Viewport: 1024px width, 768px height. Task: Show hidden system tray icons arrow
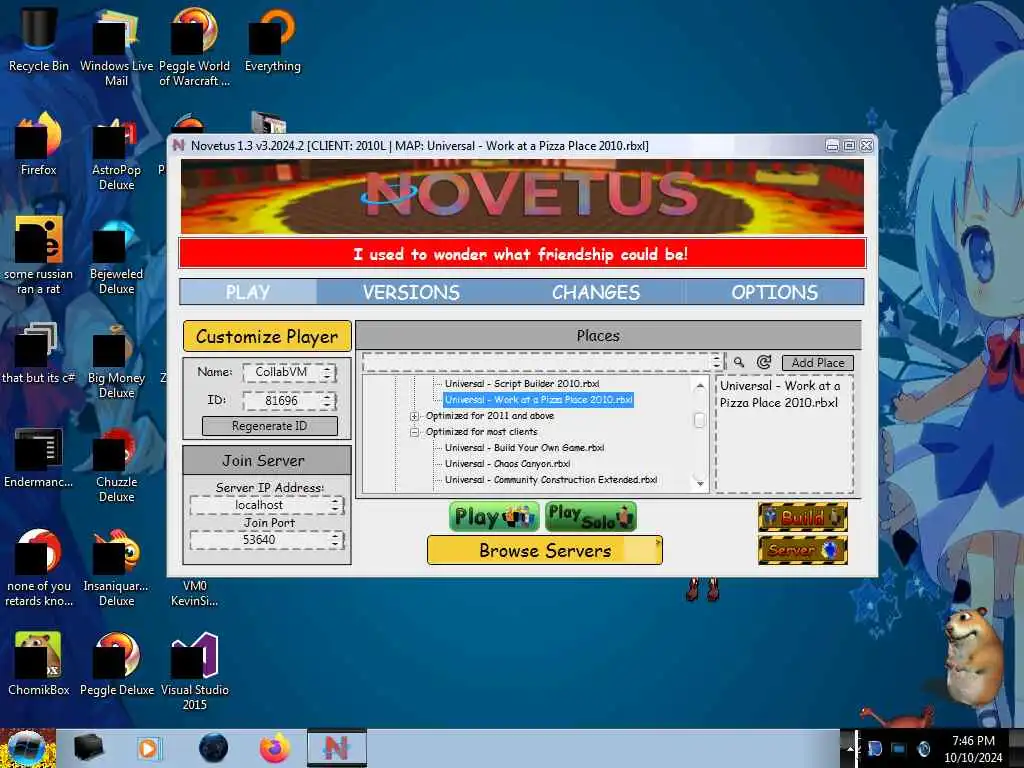click(850, 748)
